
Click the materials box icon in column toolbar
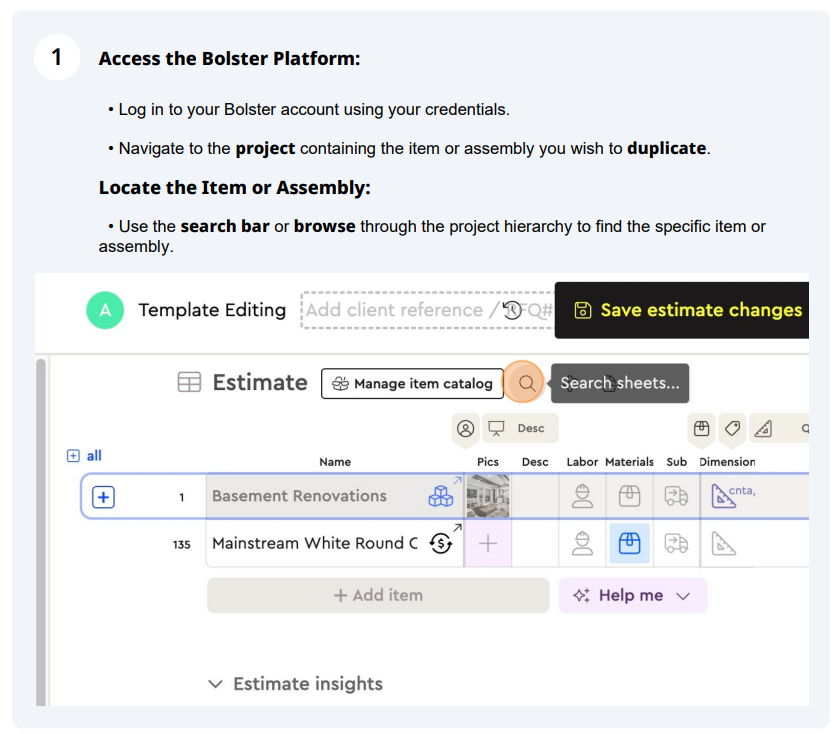701,429
